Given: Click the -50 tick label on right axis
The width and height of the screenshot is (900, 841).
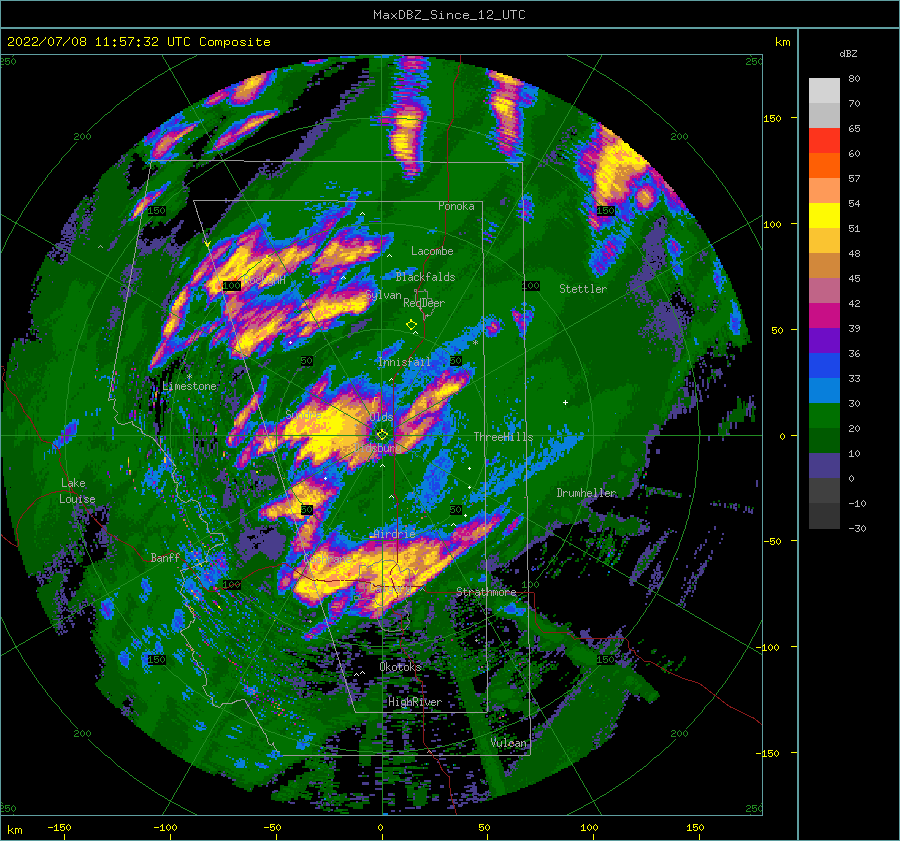Looking at the screenshot, I should click(x=772, y=541).
